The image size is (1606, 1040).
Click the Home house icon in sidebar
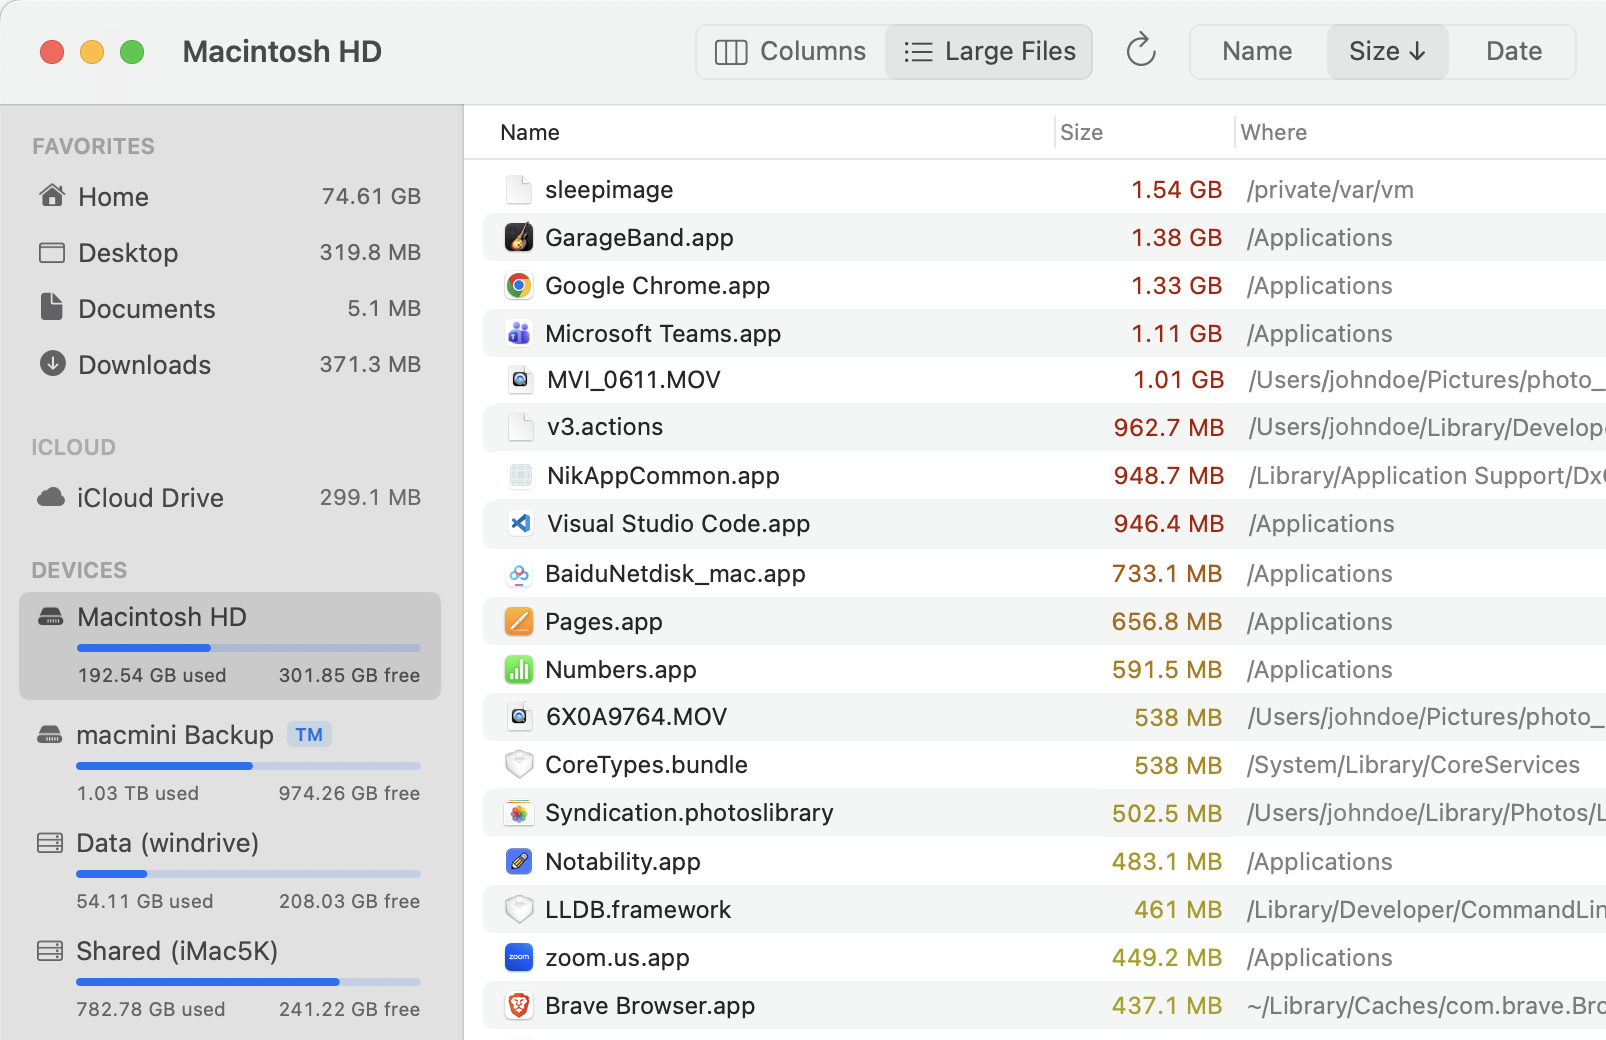point(52,195)
